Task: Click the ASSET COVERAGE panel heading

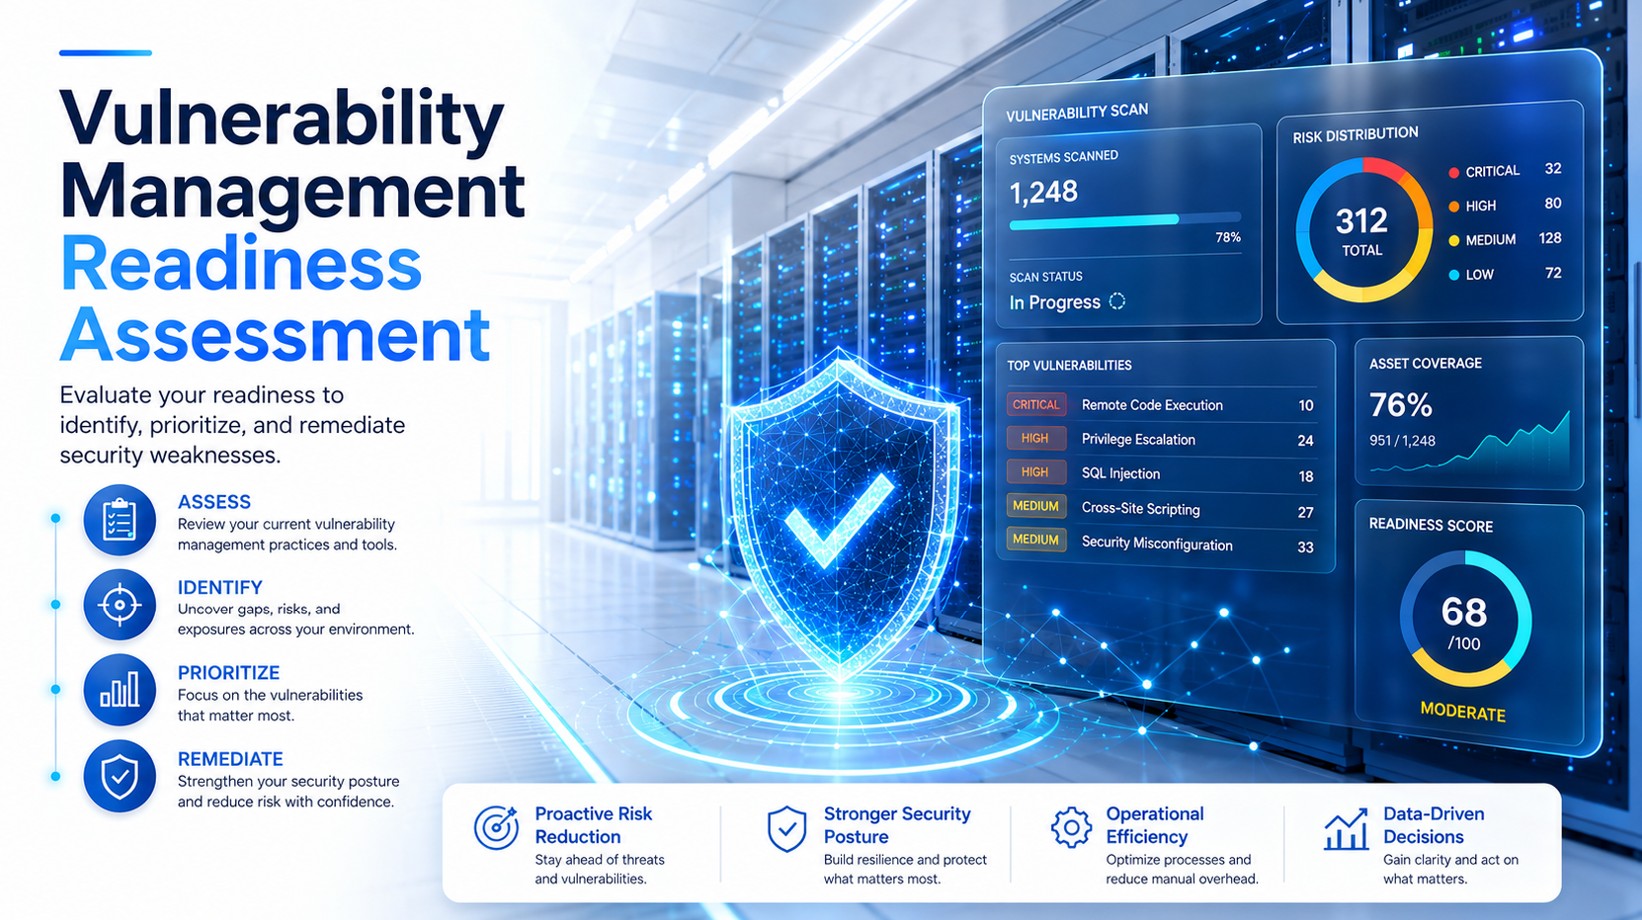Action: coord(1425,363)
